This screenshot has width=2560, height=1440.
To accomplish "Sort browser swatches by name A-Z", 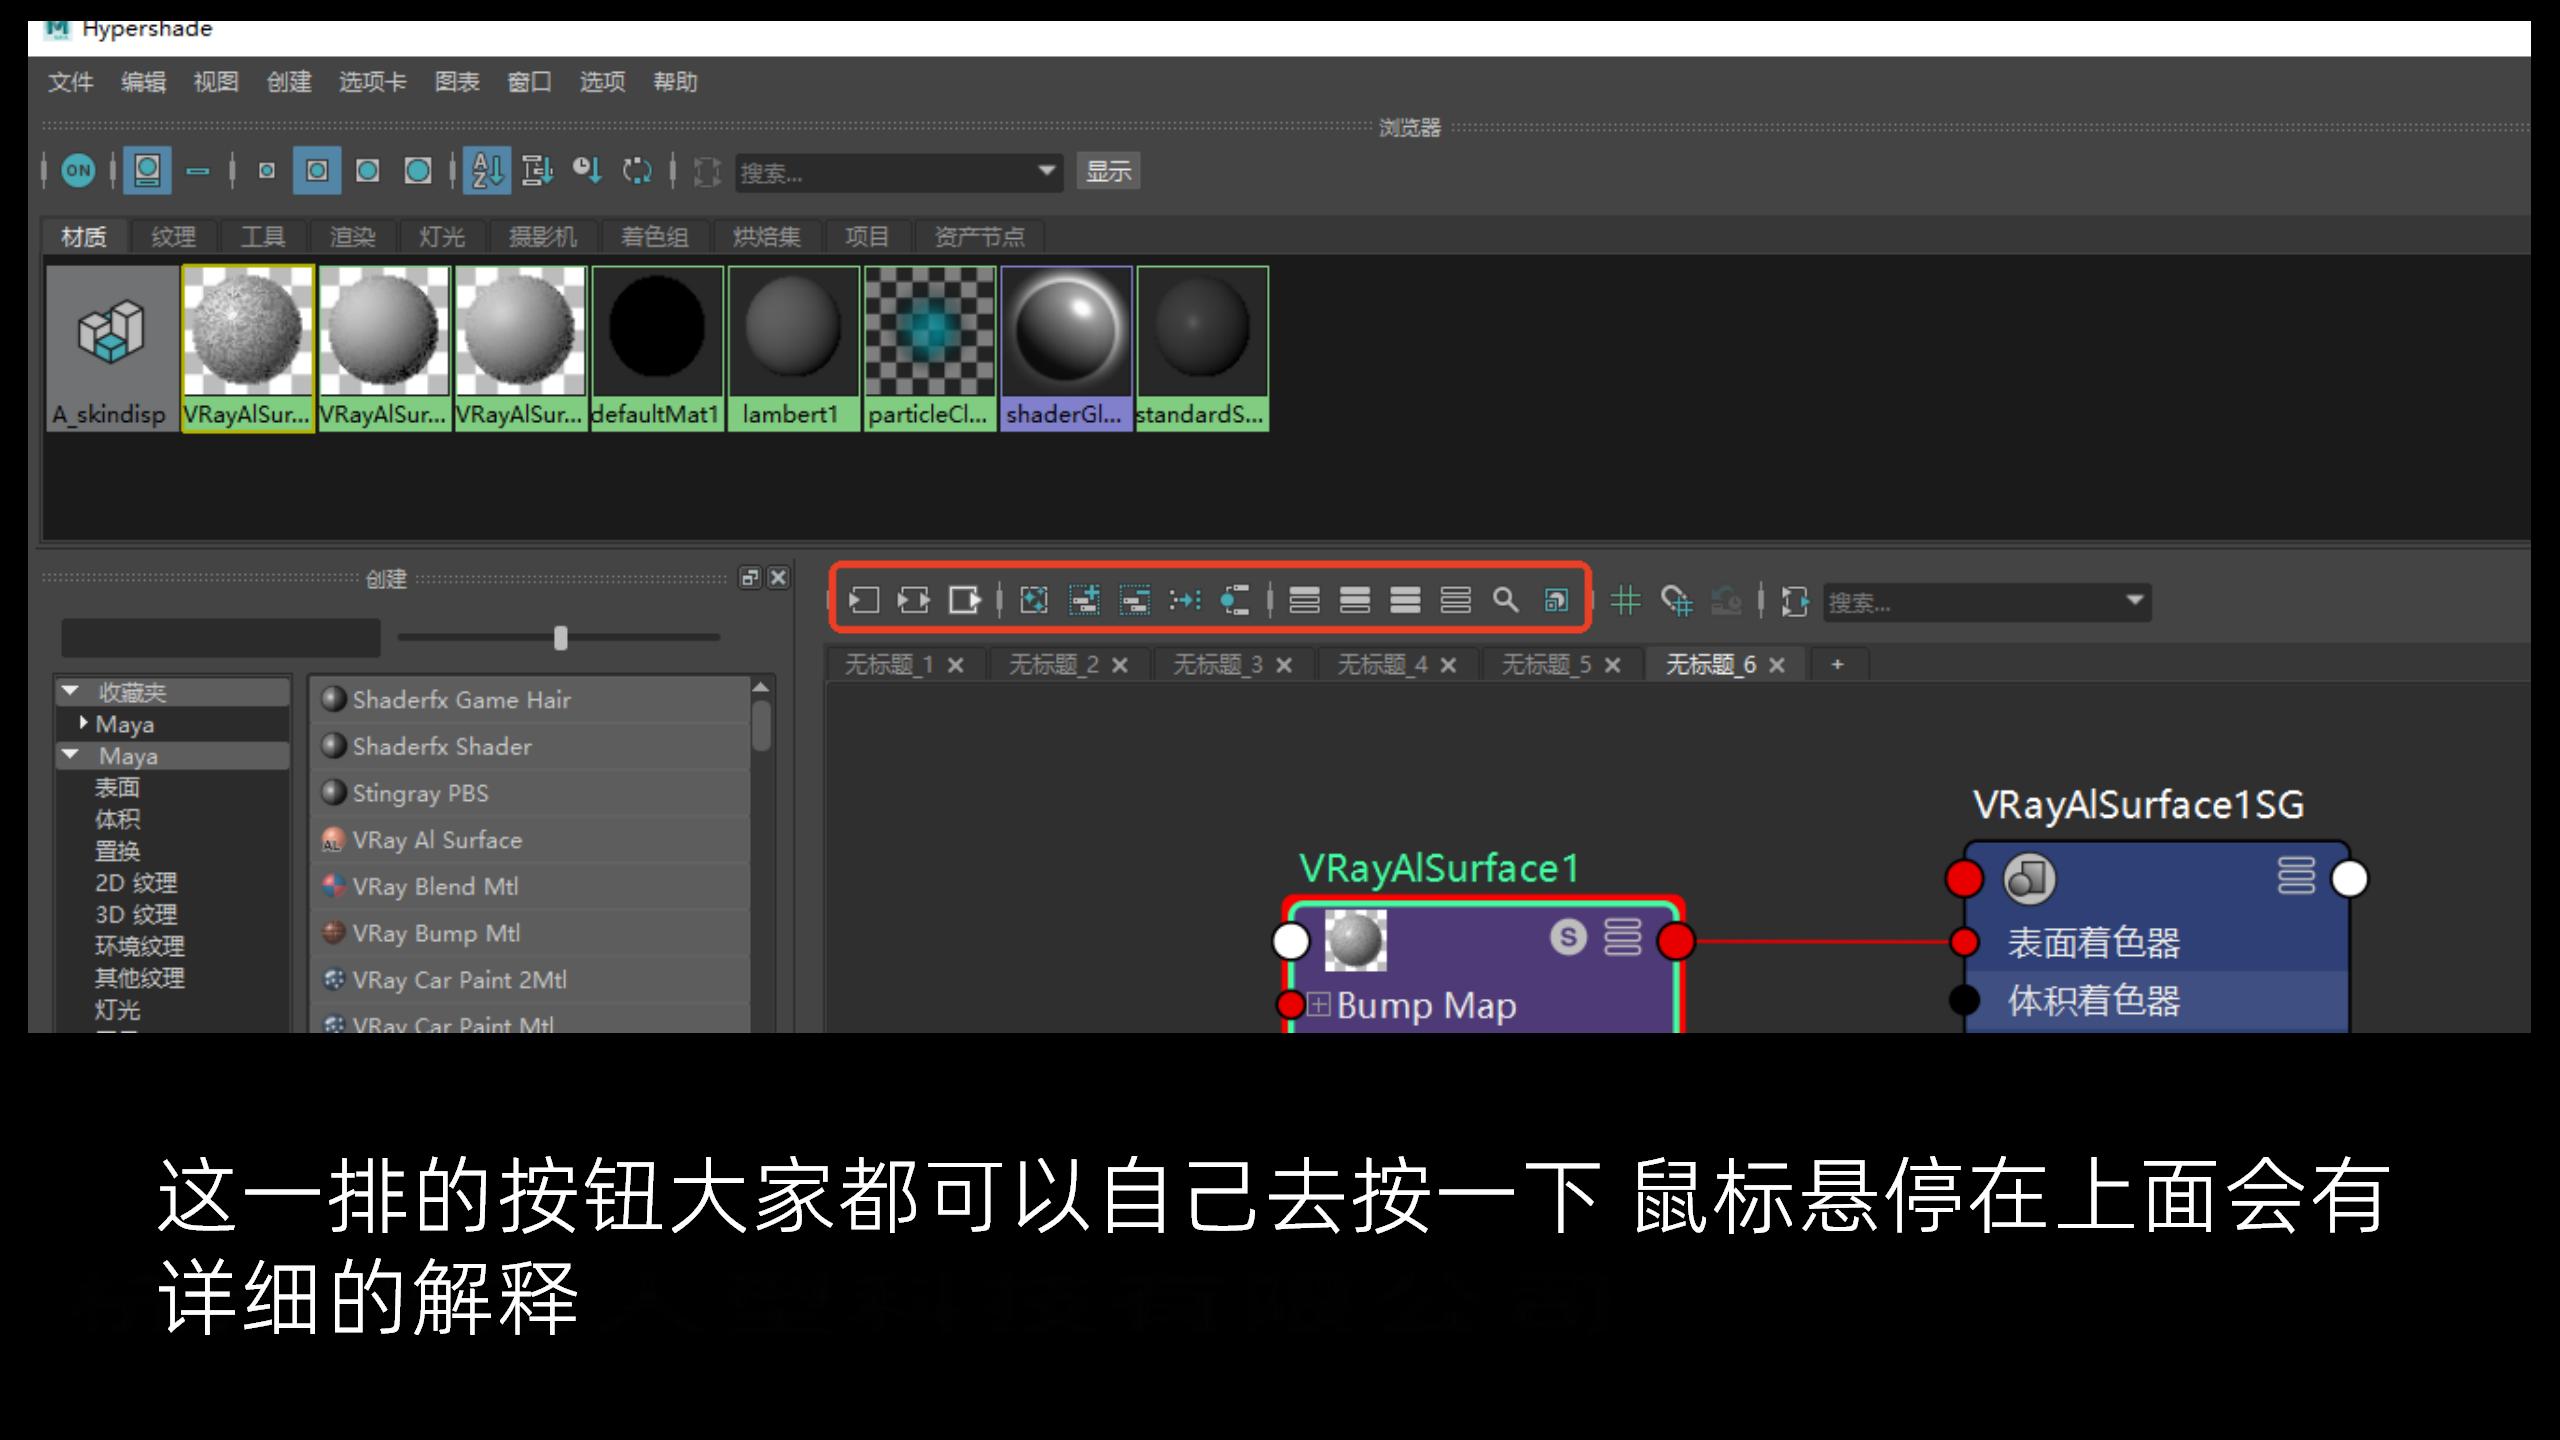I will [487, 171].
